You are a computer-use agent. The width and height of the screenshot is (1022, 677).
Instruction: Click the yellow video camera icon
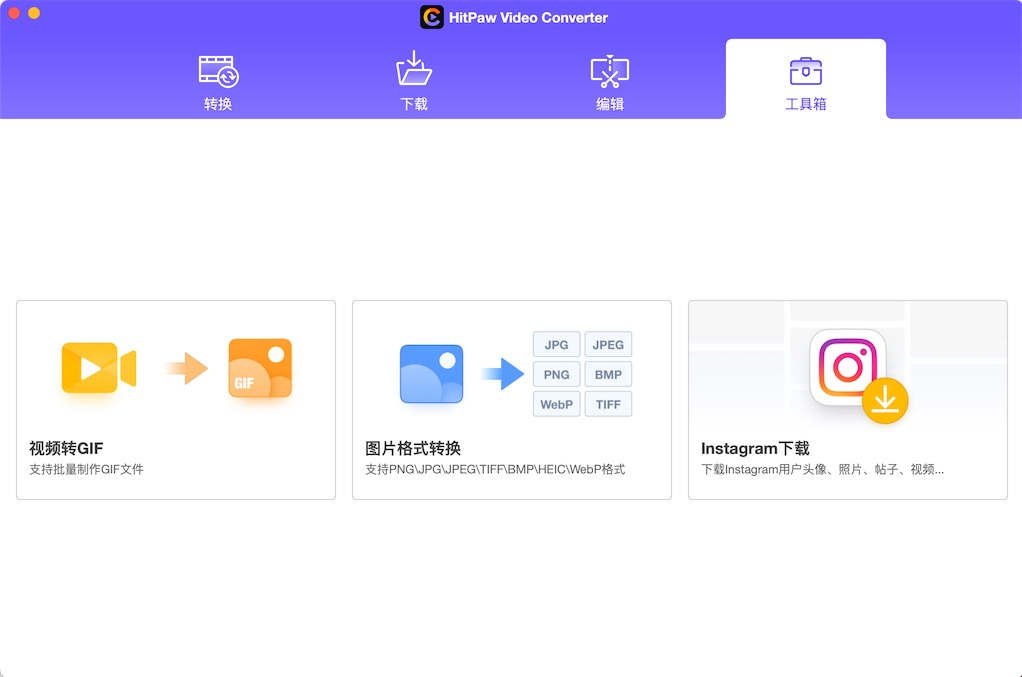click(98, 368)
